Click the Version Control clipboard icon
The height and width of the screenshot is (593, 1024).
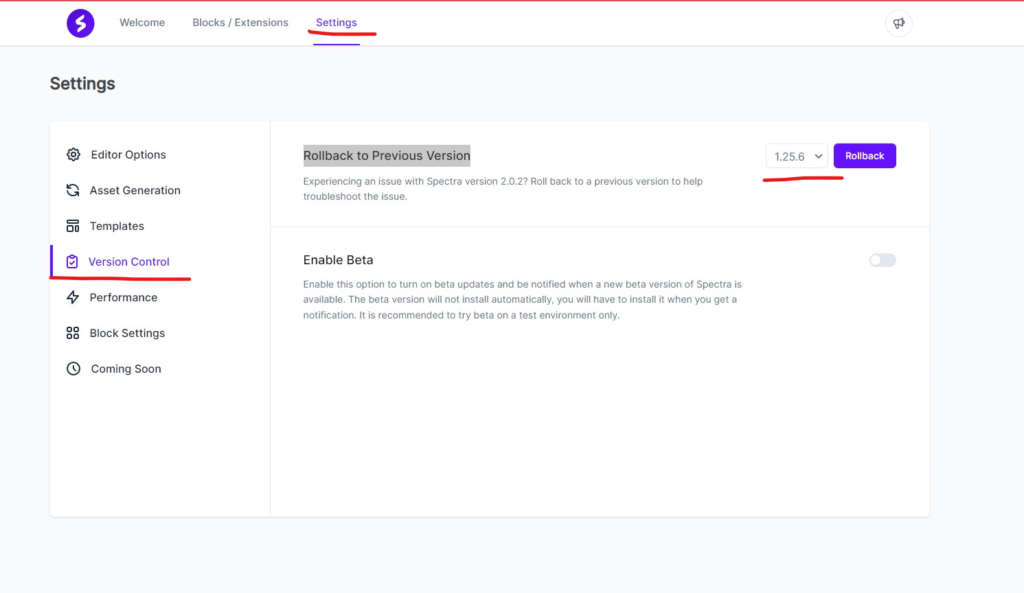coord(72,262)
